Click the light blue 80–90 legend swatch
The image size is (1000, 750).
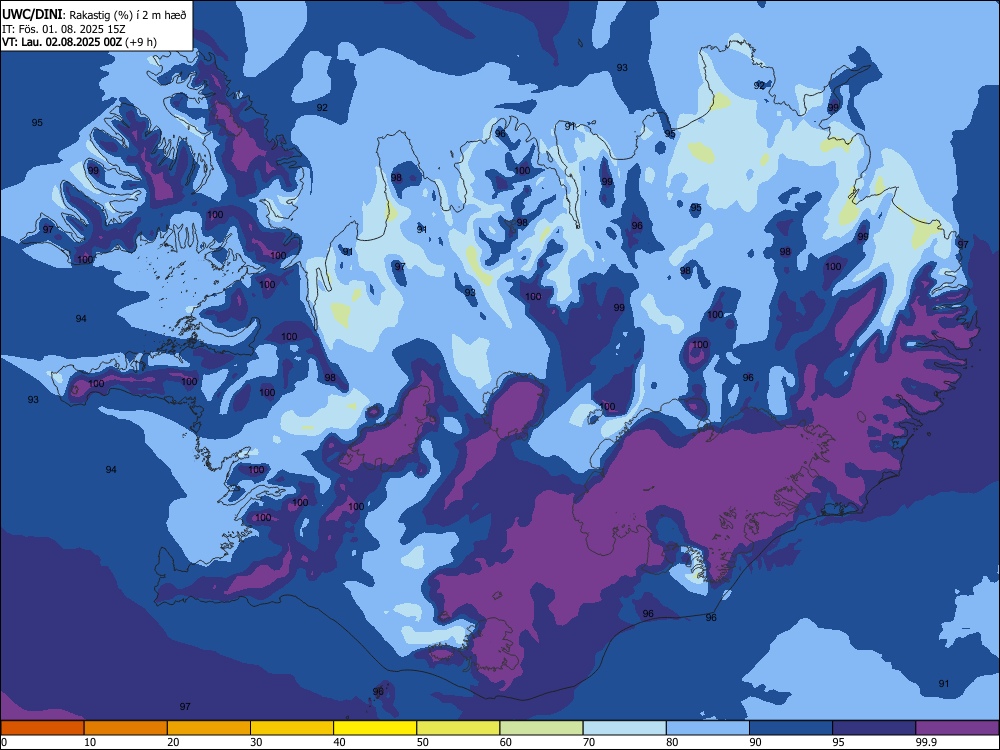708,728
